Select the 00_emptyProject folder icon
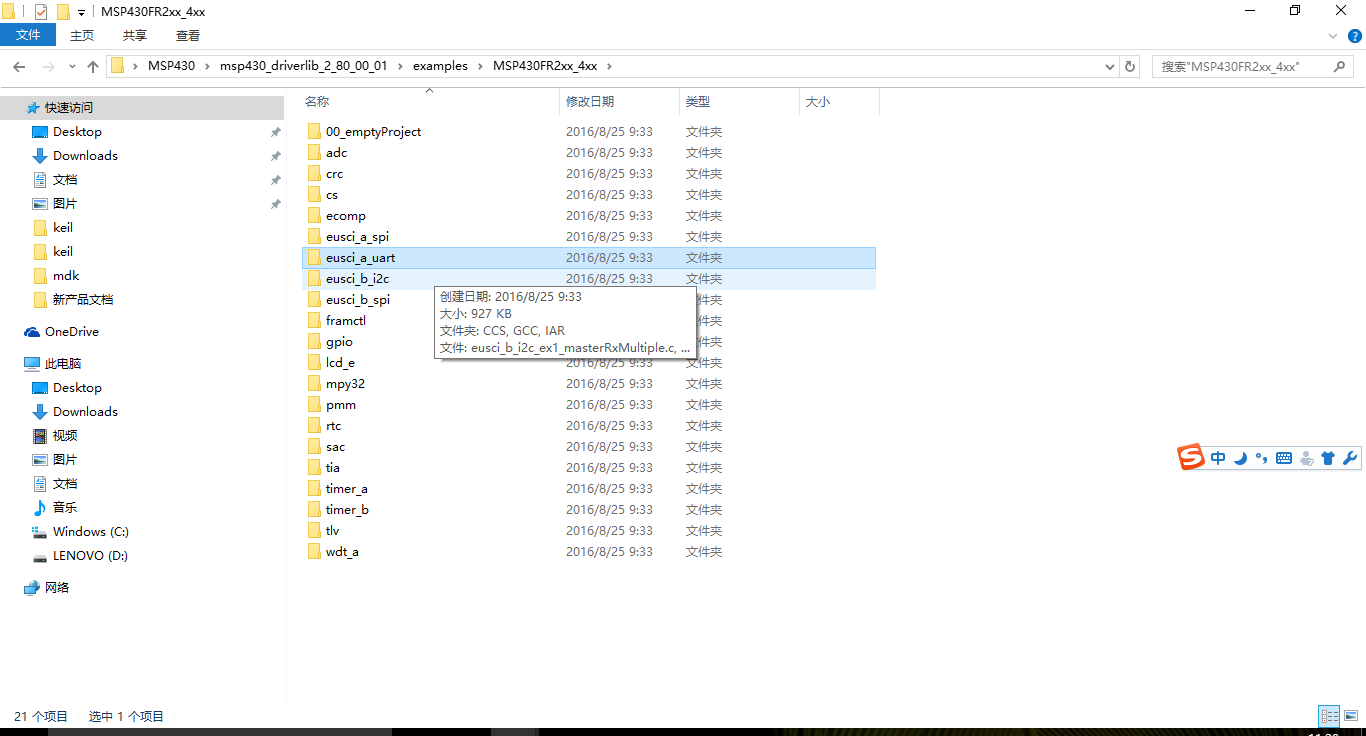 (x=314, y=132)
